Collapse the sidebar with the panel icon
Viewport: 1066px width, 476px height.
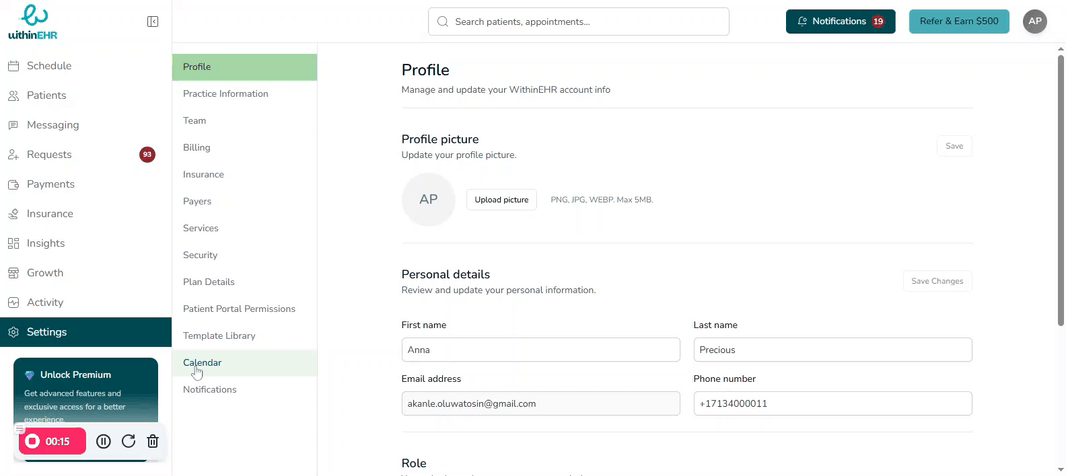[x=152, y=21]
